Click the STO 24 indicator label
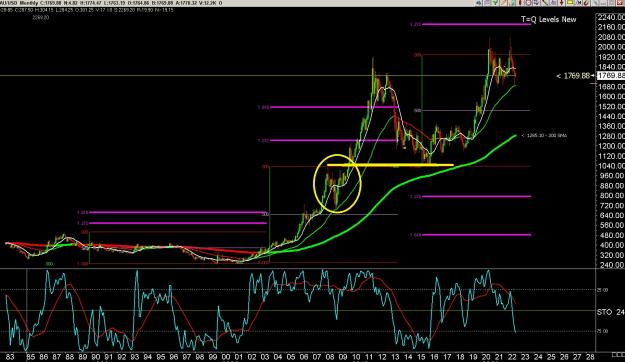The height and width of the screenshot is (362, 625). click(611, 312)
